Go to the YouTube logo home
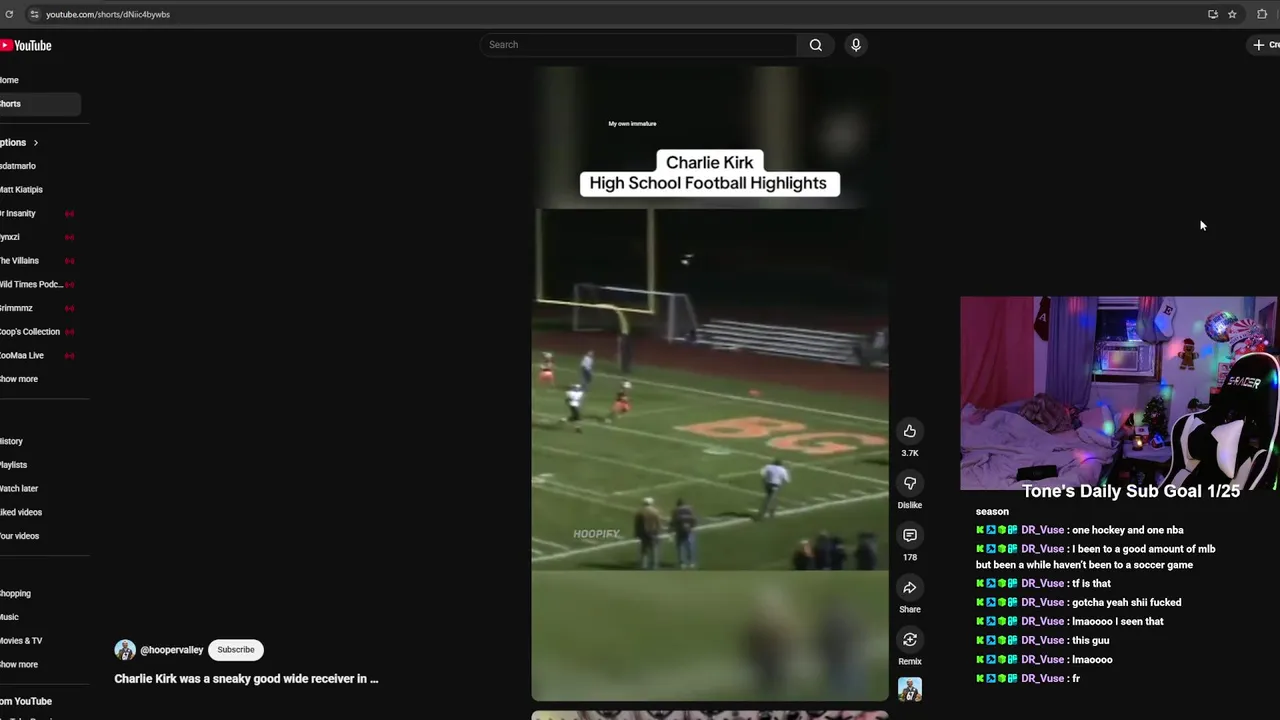Screen dimensions: 1280x720 [x=26, y=45]
